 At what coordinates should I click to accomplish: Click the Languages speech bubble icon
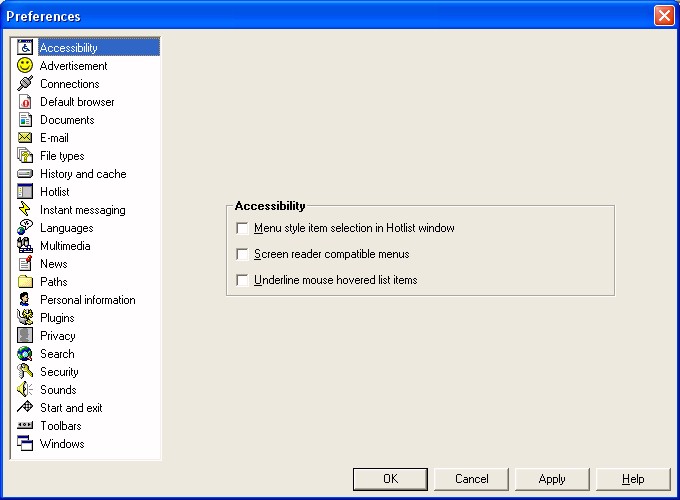[25, 227]
